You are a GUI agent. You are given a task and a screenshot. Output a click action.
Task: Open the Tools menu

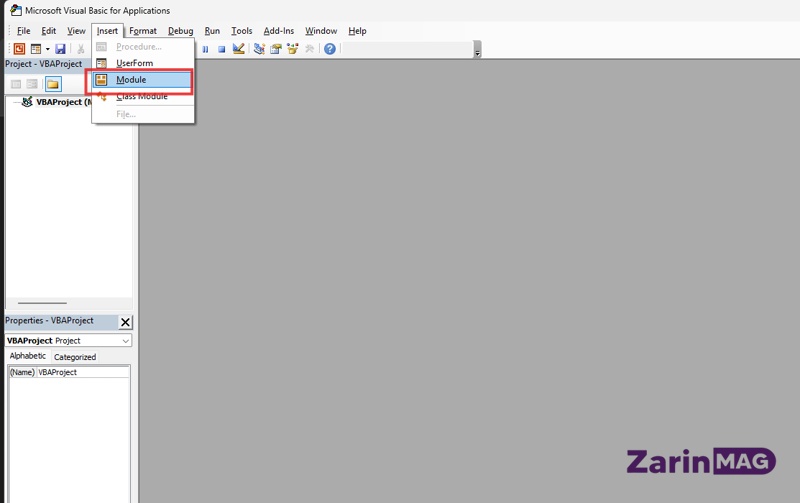tap(242, 31)
